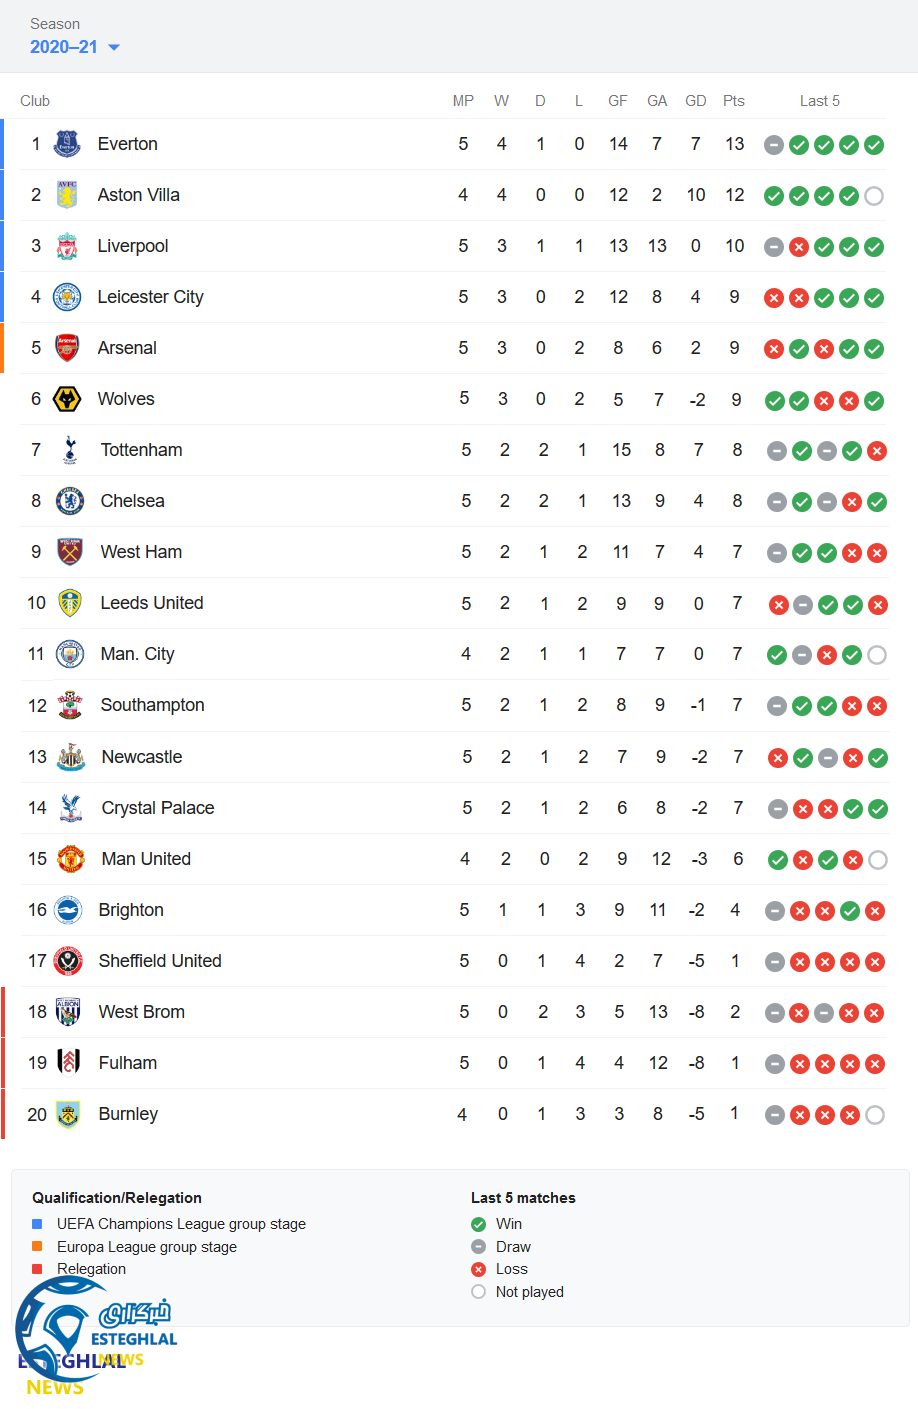Click the Tottenham club crest

click(69, 450)
